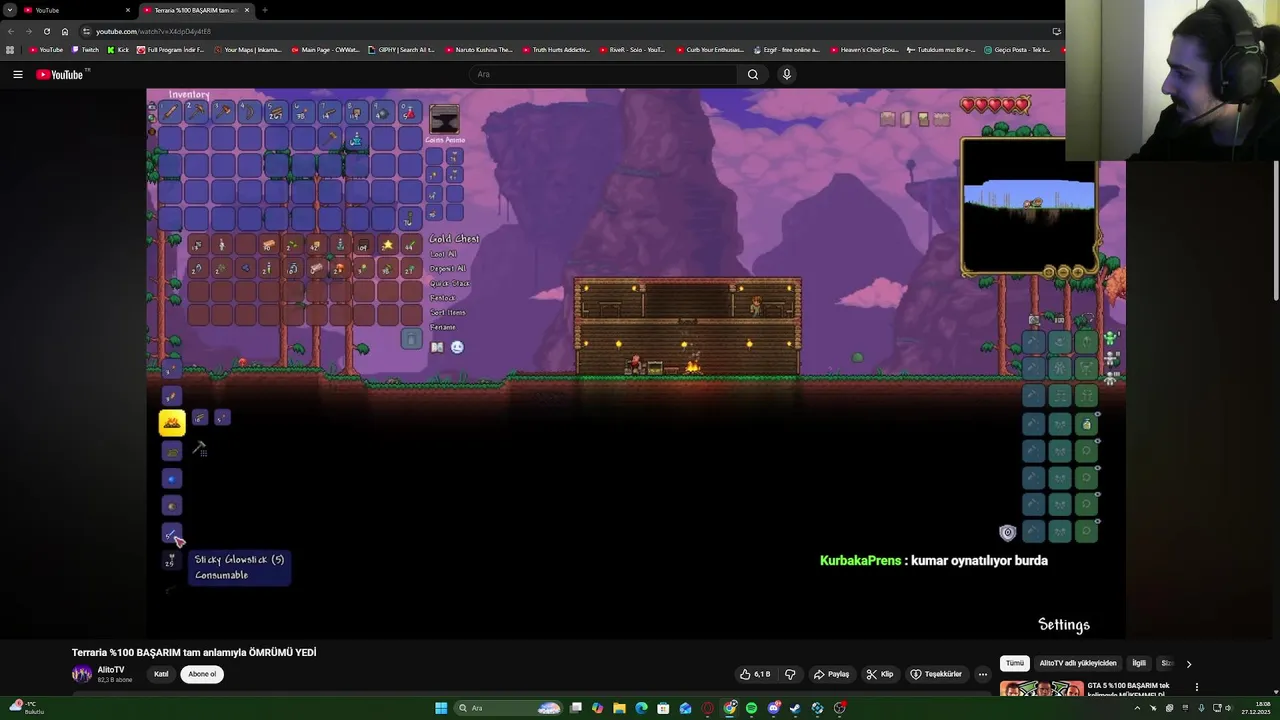This screenshot has height=720, width=1280.
Task: Click the anvil crafting station icon
Action: tap(444, 120)
